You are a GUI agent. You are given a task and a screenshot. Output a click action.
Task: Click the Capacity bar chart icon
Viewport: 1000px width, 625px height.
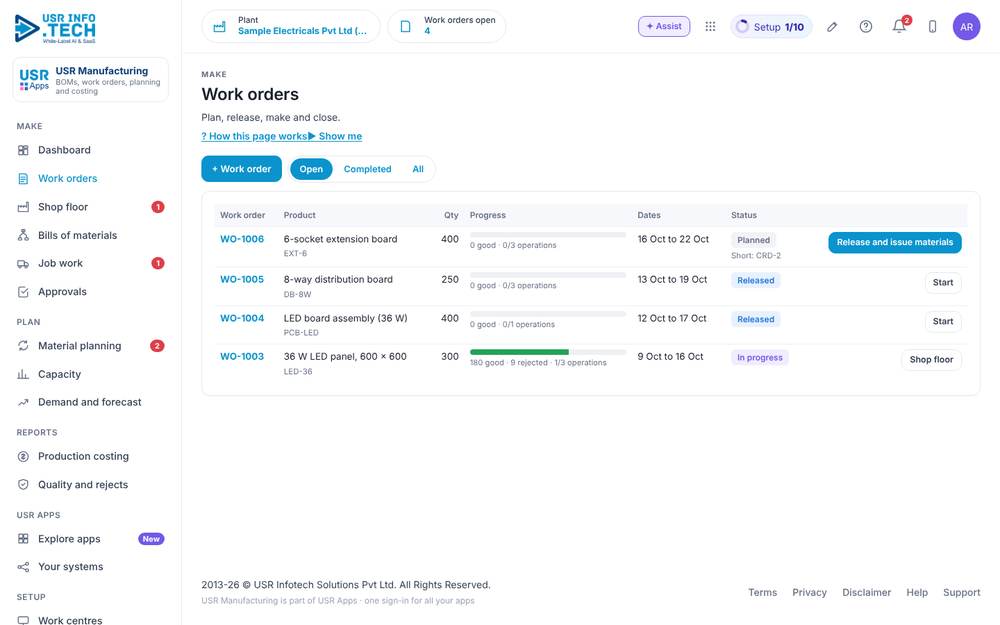[23, 374]
